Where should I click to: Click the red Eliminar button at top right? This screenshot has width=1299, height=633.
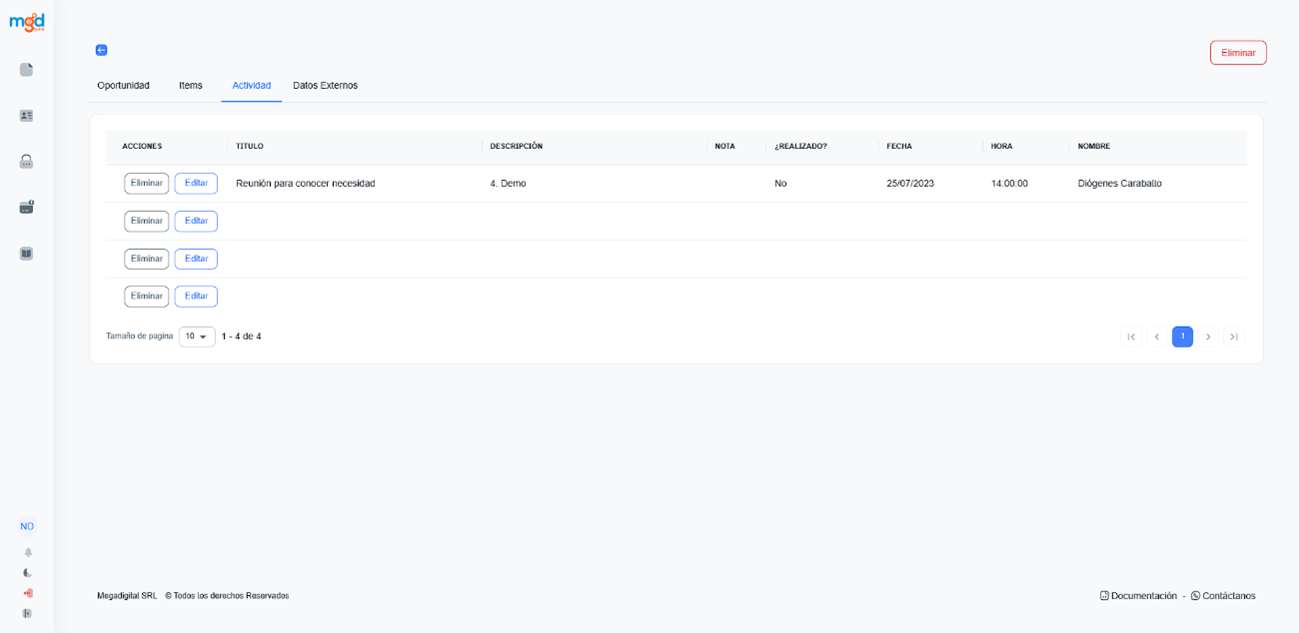1238,53
